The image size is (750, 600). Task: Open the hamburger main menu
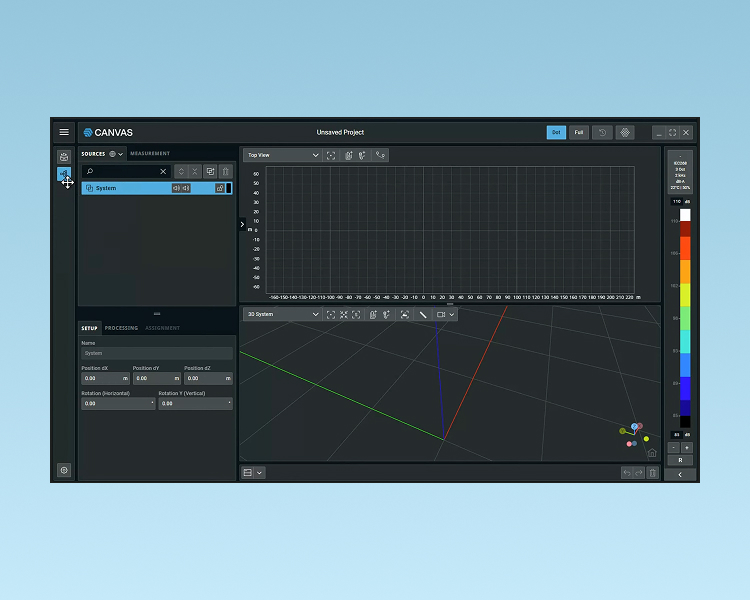click(64, 132)
